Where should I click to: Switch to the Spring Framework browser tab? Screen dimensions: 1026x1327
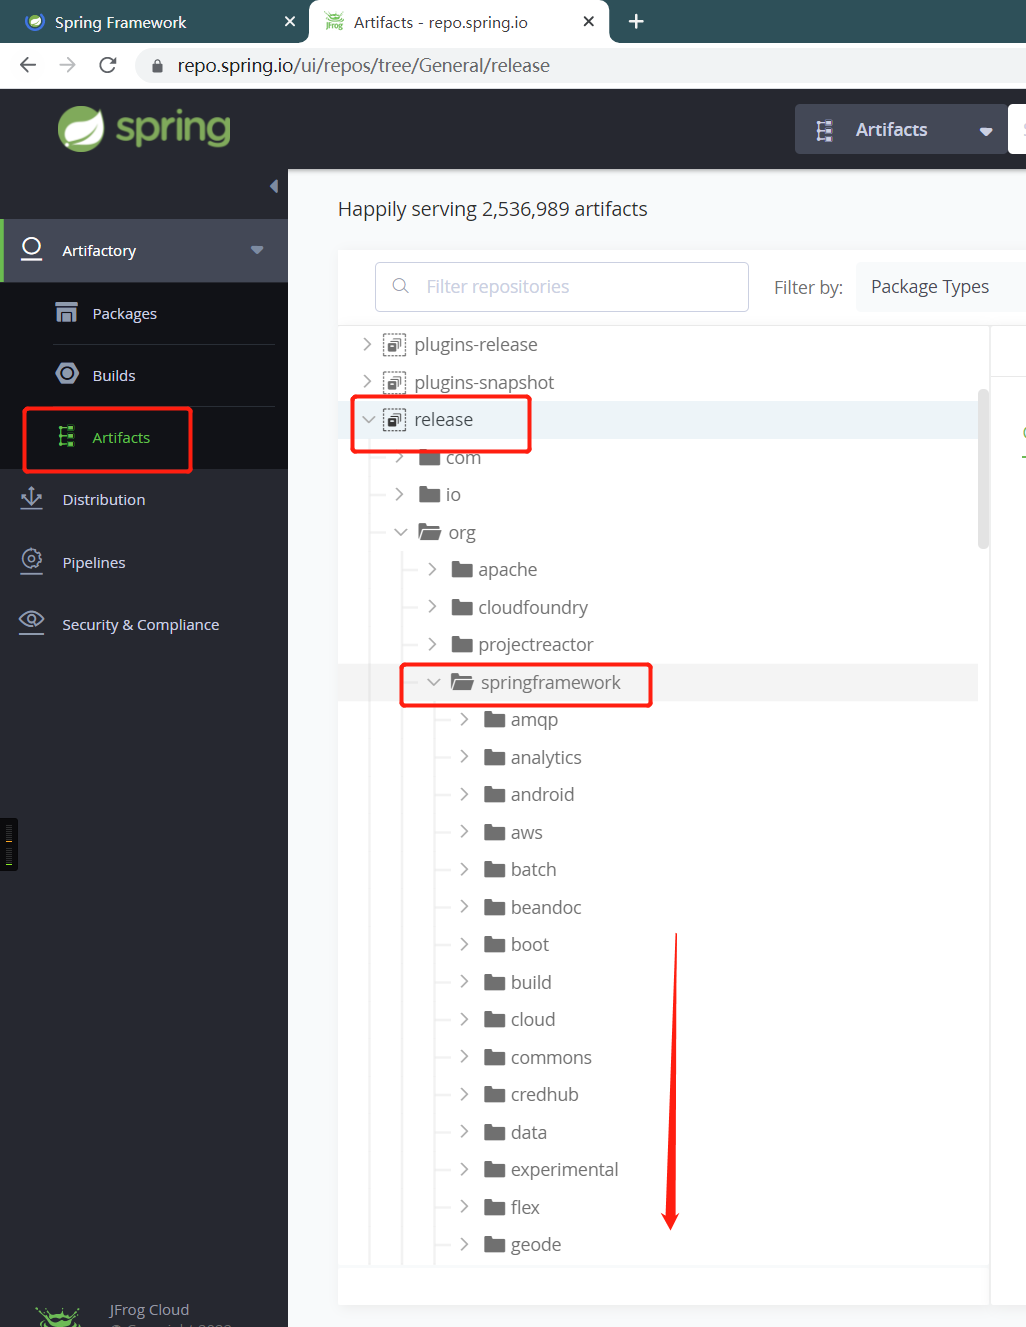click(x=120, y=22)
